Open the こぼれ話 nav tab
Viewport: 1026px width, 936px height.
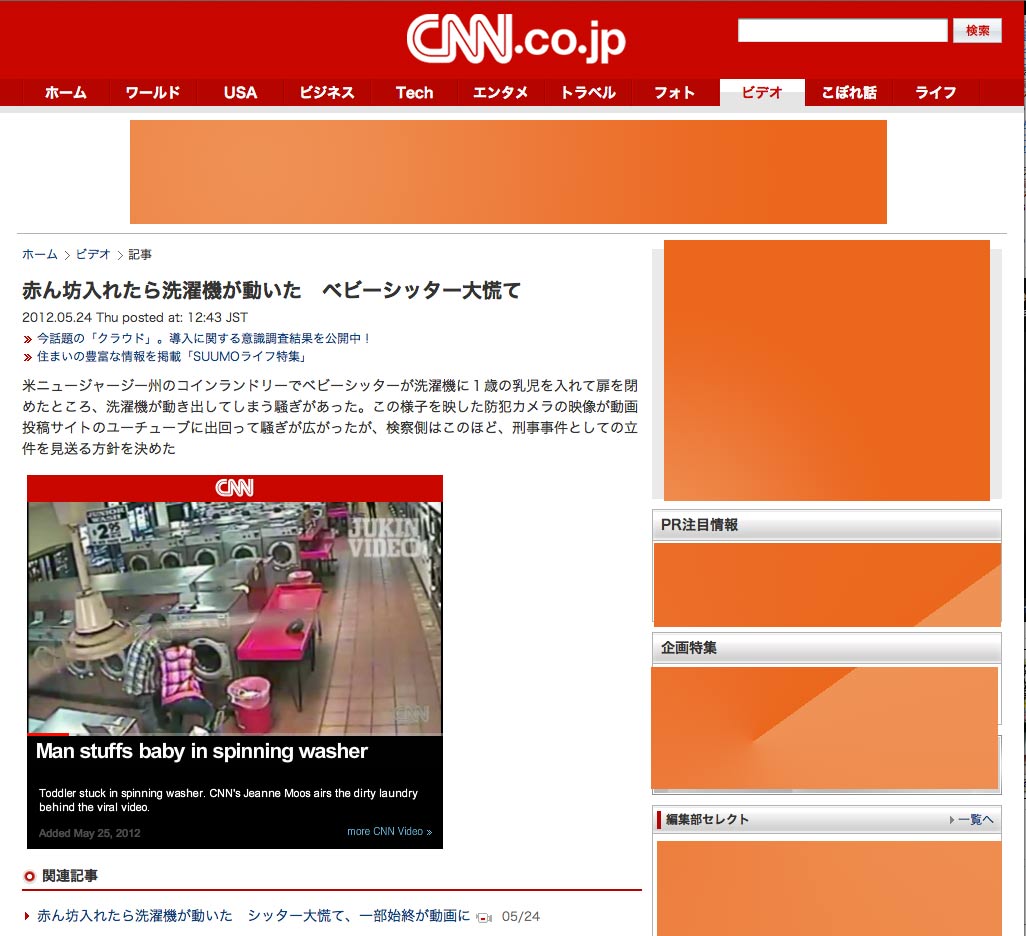point(849,92)
